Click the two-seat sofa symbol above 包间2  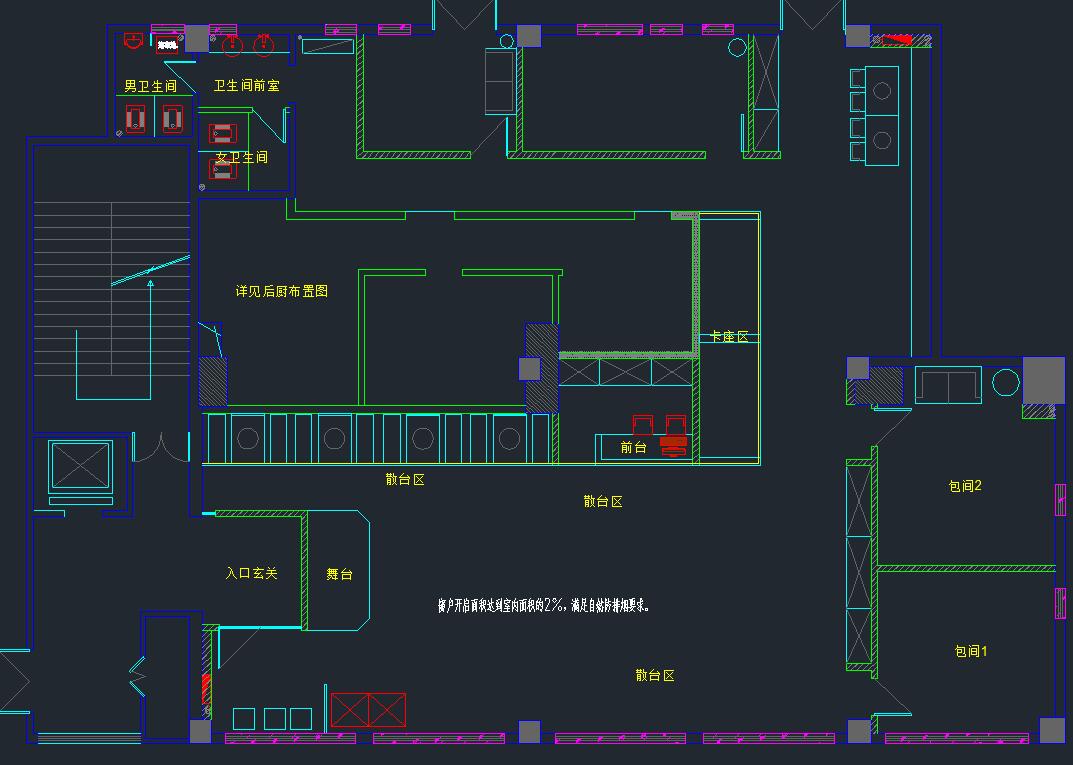coord(948,386)
